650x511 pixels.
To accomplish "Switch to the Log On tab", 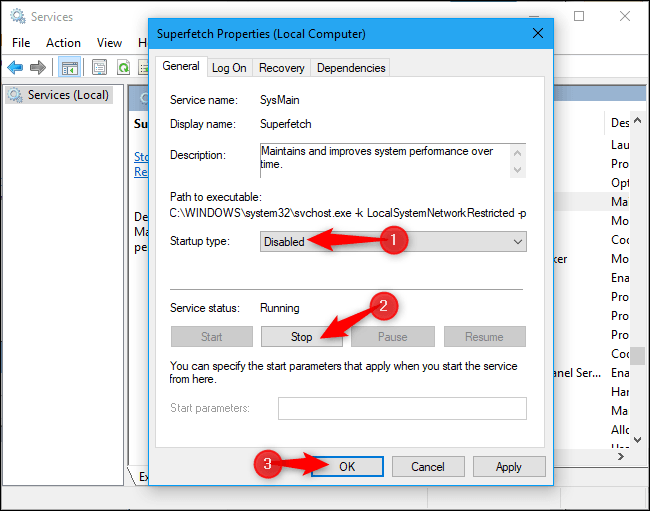I will [x=229, y=68].
